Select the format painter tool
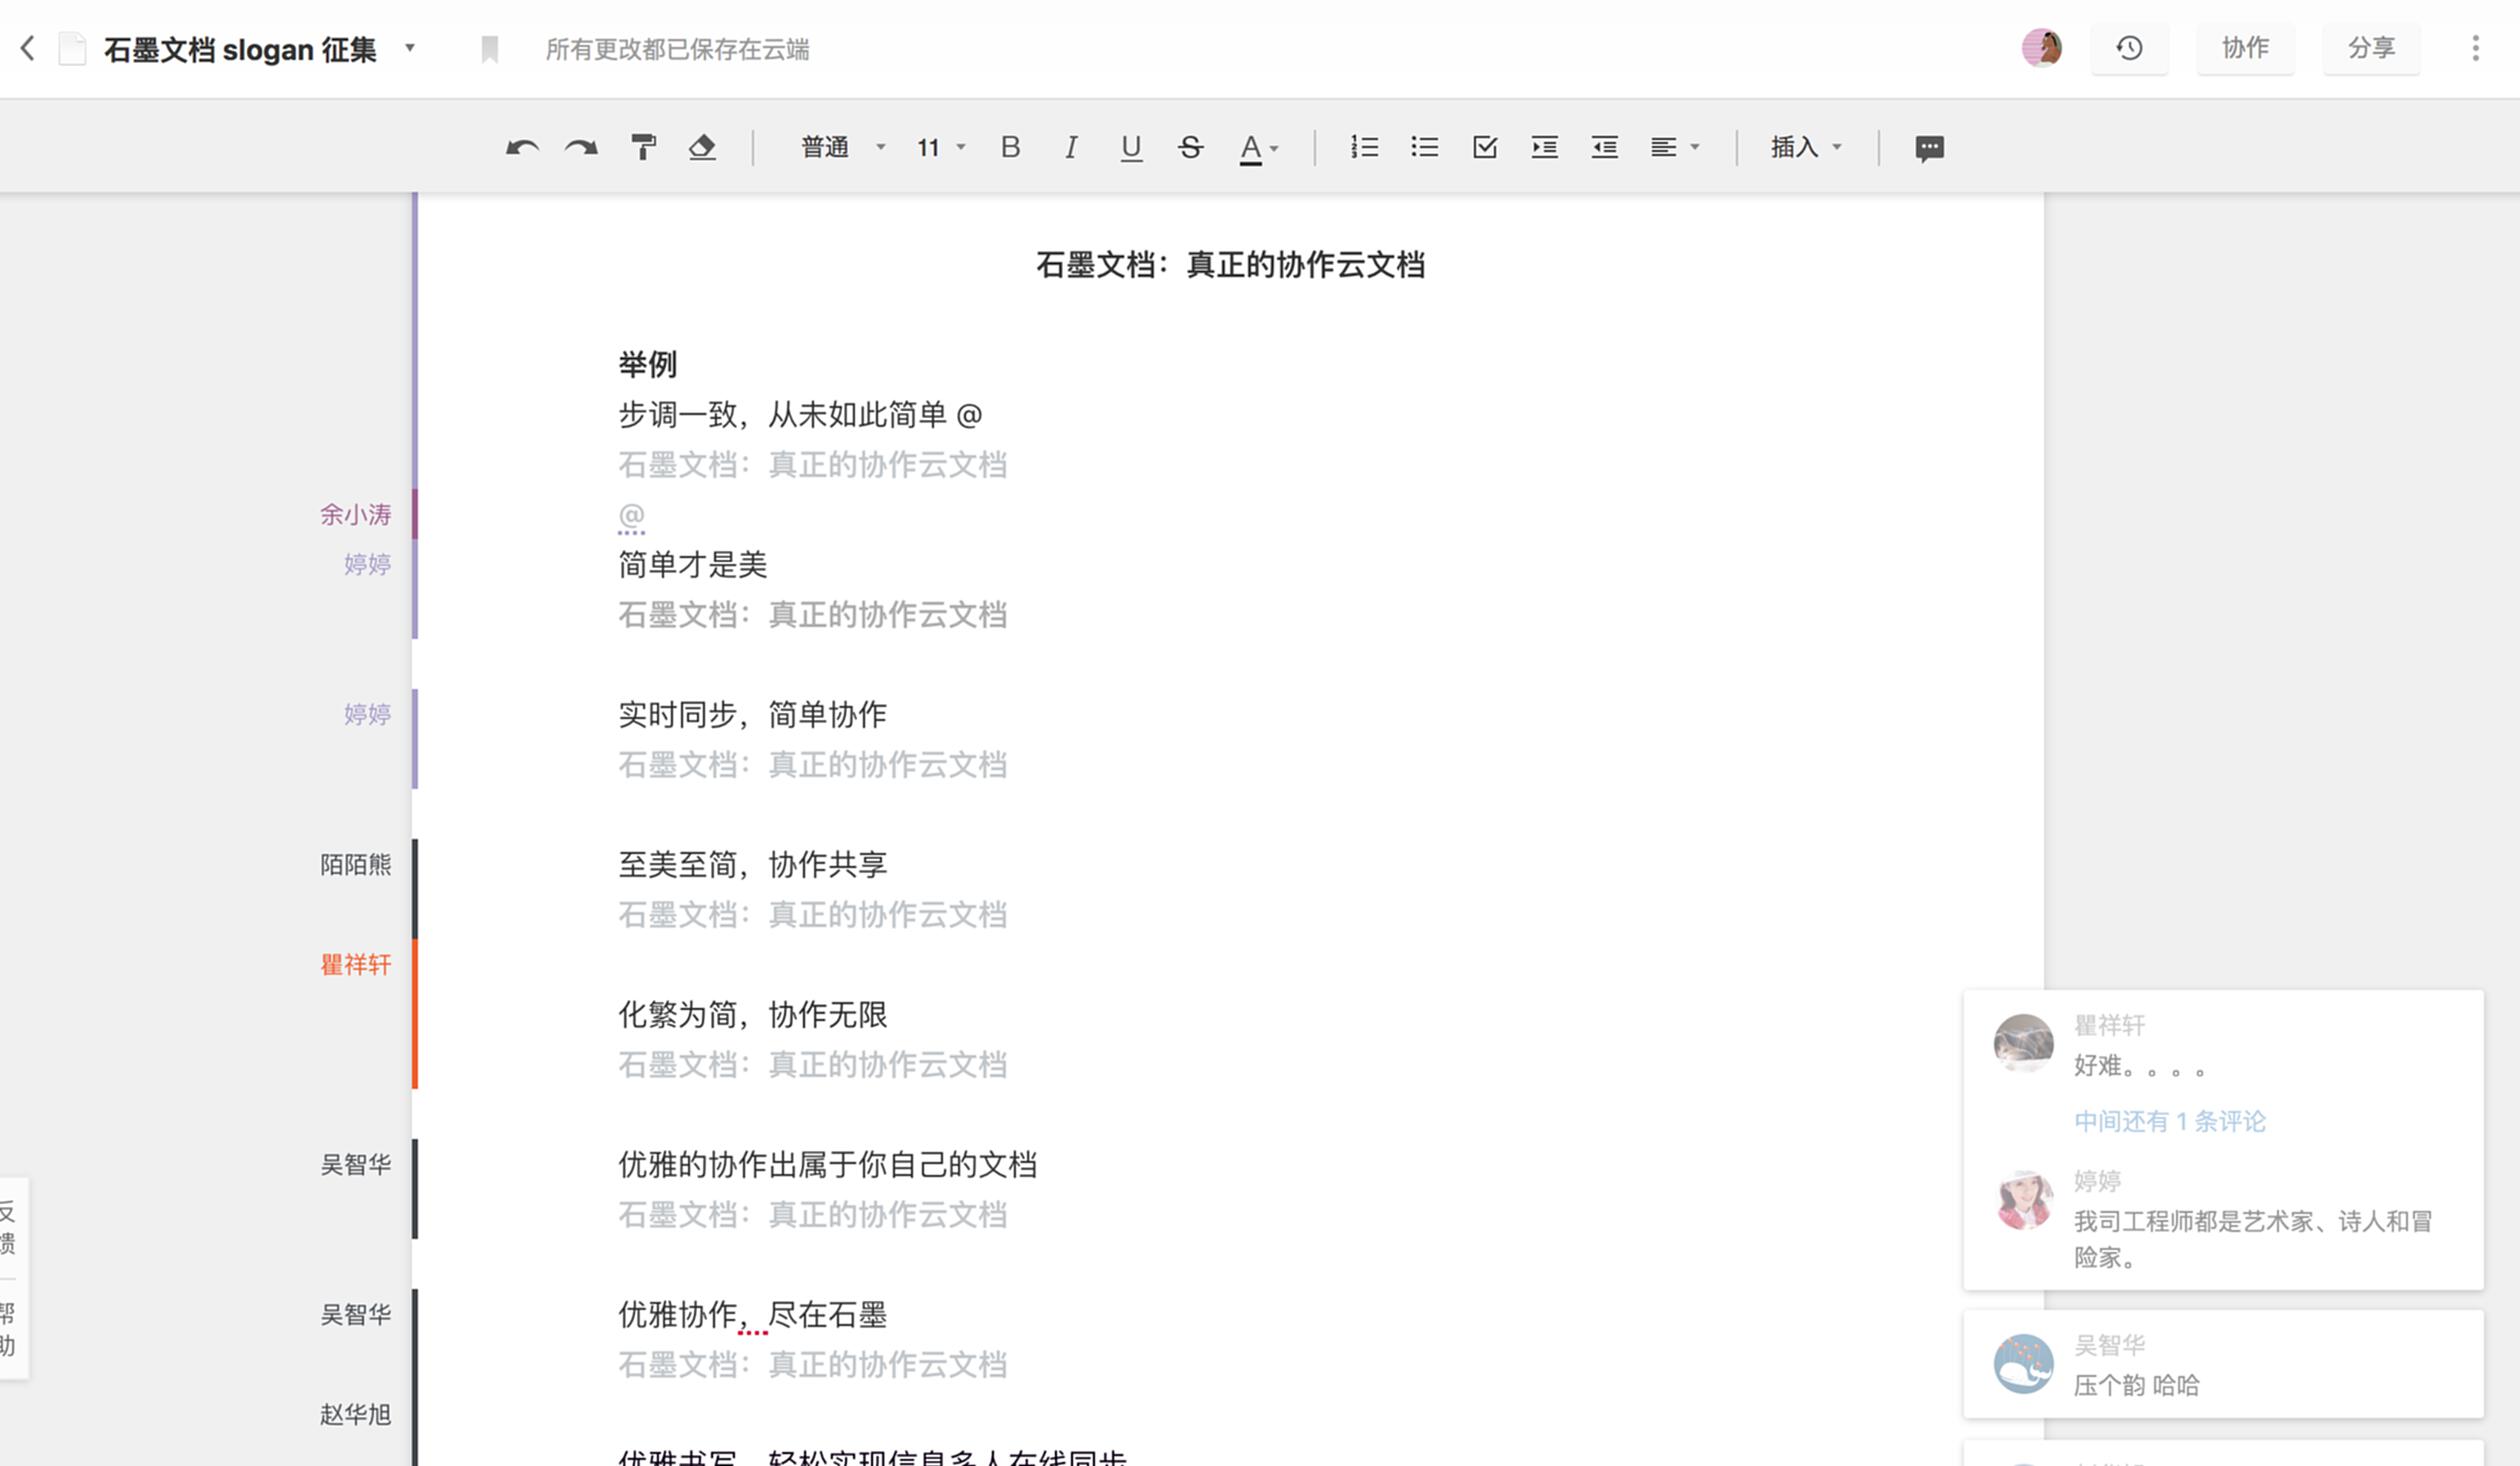 (643, 148)
